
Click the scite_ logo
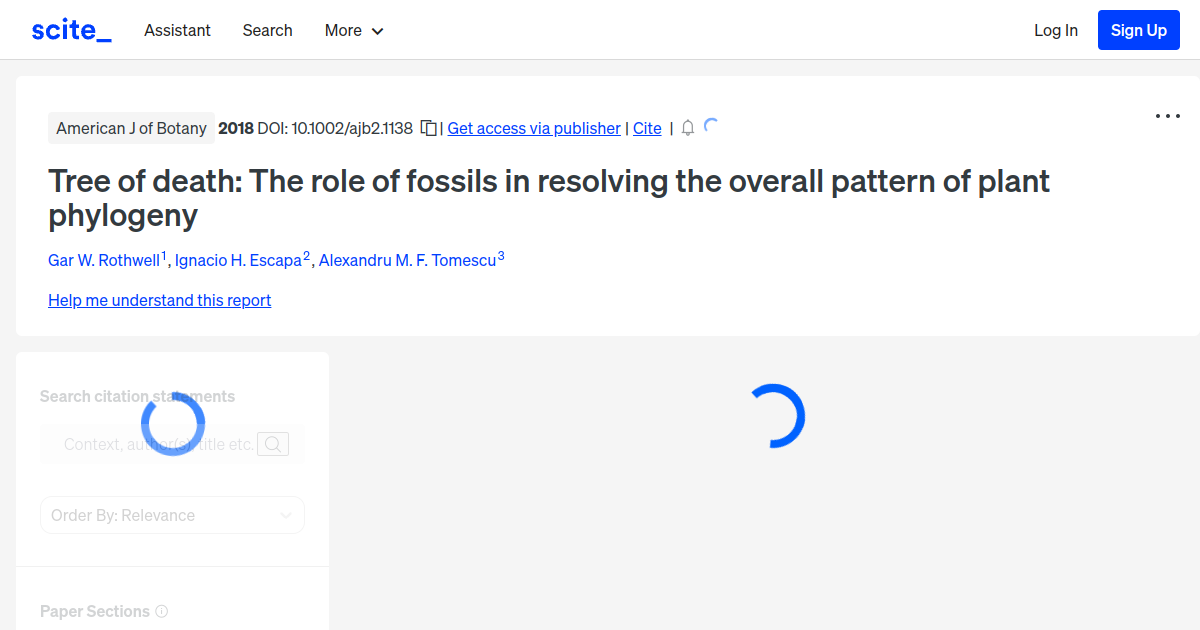click(x=70, y=29)
